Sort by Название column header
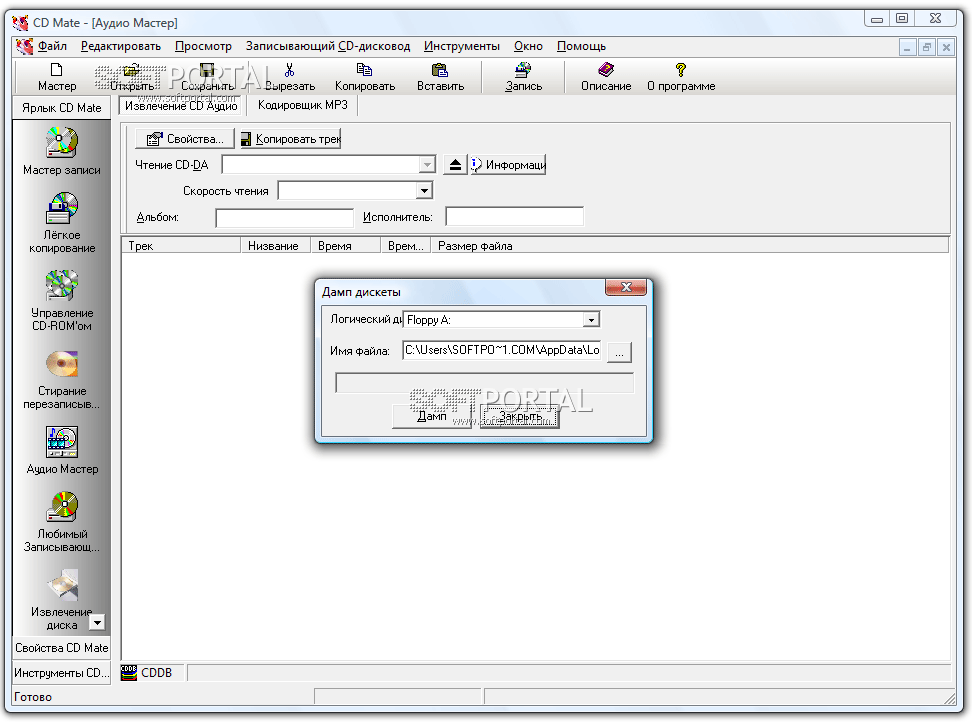The height and width of the screenshot is (724, 972). click(276, 246)
